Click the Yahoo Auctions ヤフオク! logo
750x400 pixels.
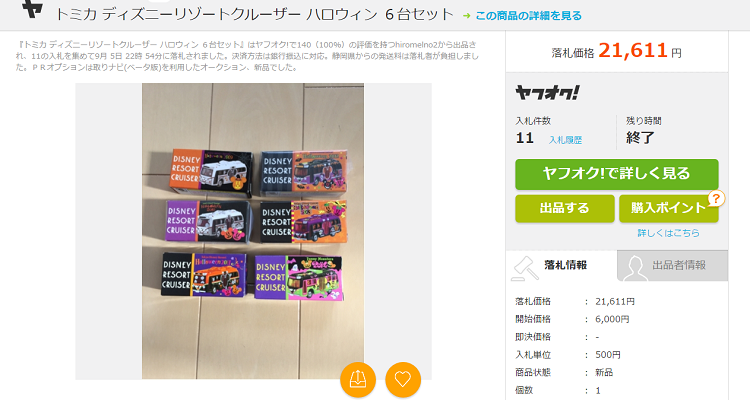[x=548, y=93]
